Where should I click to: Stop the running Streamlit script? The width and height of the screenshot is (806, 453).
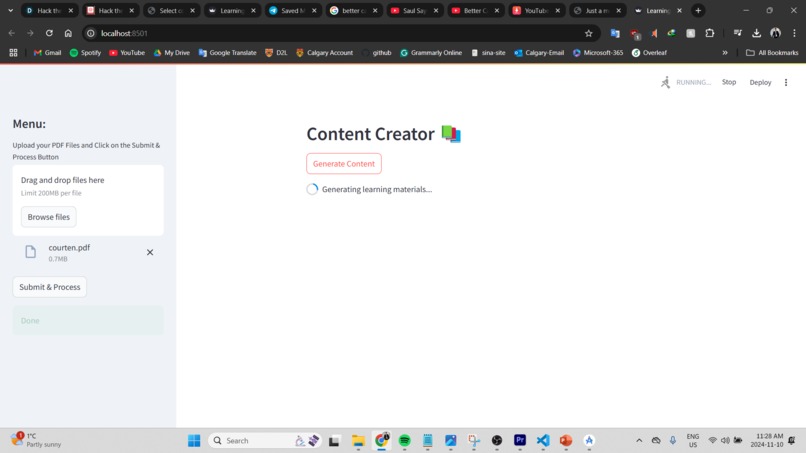(x=729, y=82)
